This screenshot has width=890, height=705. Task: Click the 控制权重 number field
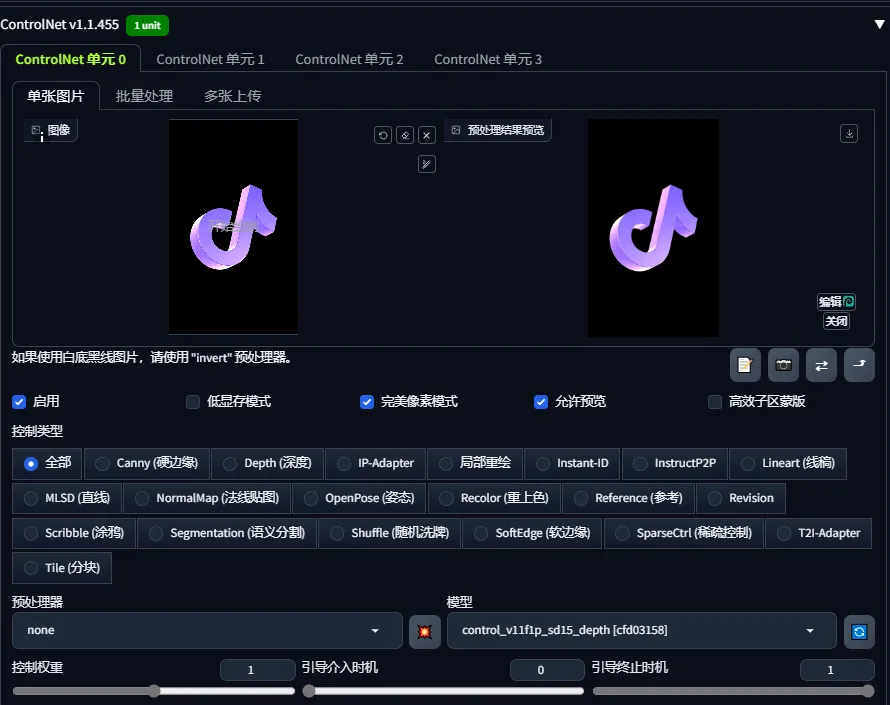257,670
